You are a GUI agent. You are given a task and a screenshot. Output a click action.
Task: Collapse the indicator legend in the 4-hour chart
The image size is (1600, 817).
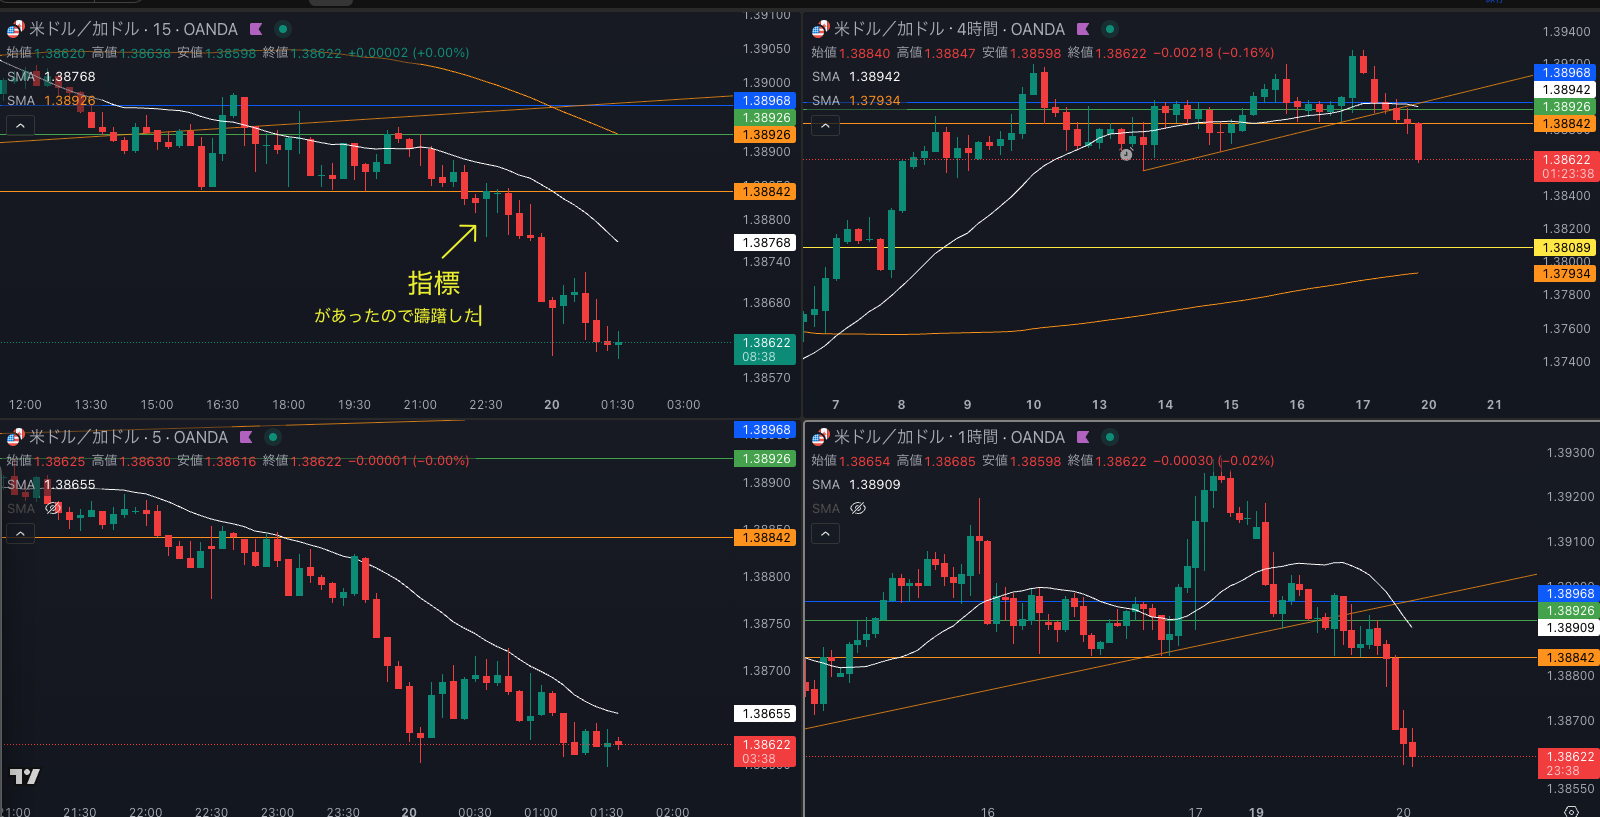coord(825,125)
